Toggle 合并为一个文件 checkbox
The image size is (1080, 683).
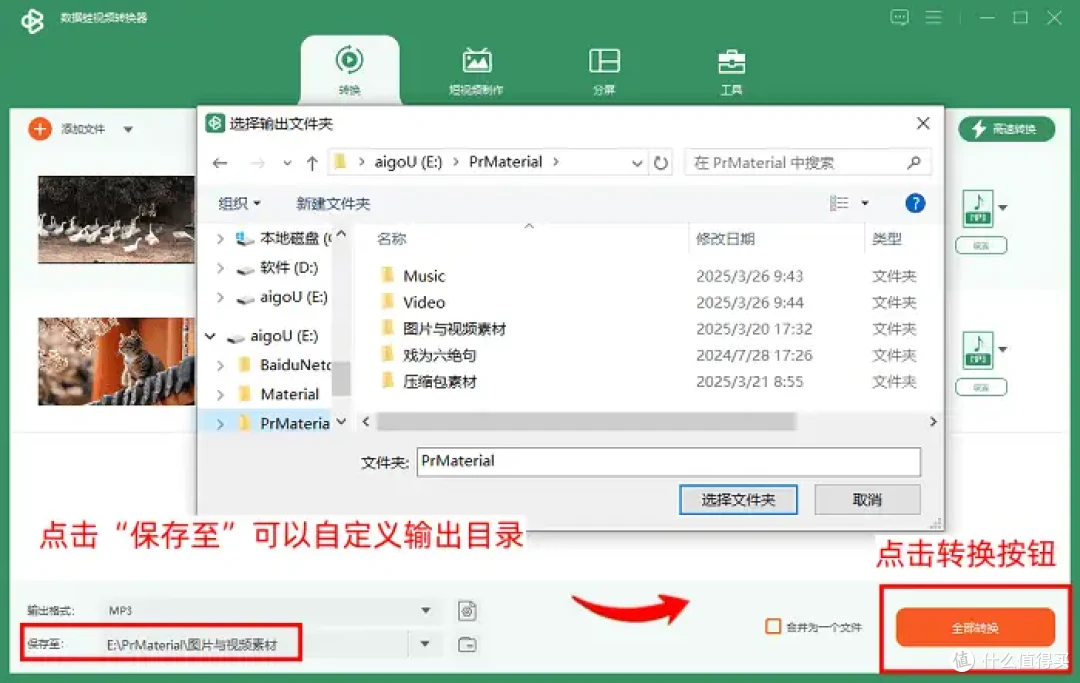[x=773, y=627]
